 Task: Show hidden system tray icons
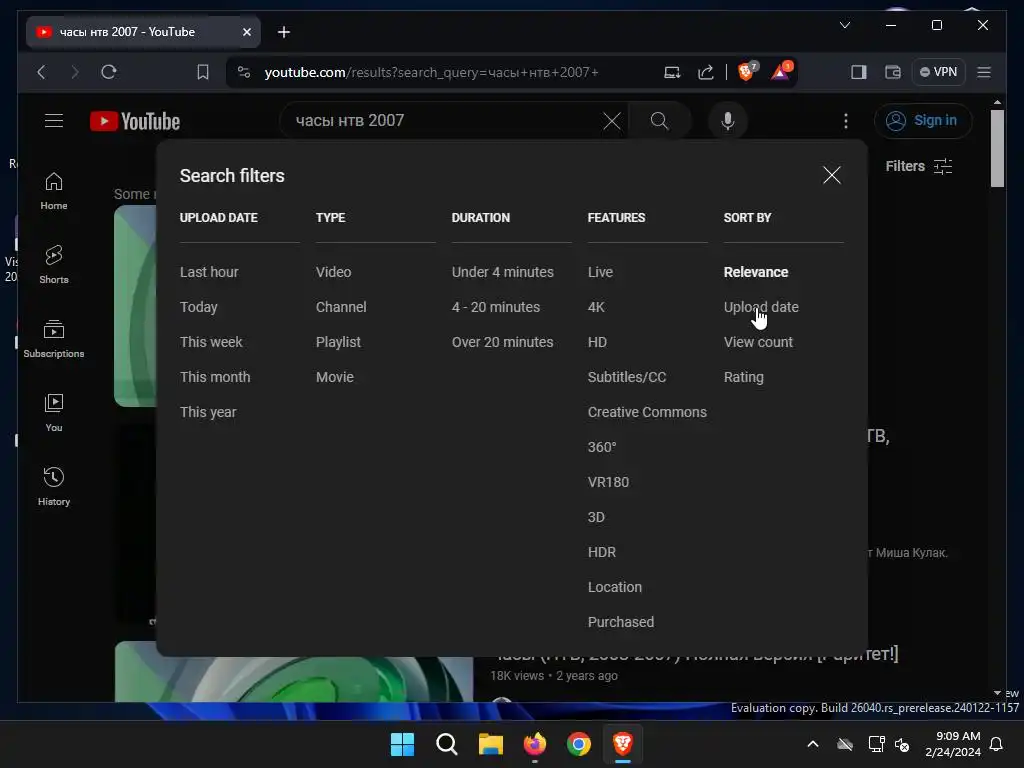[x=813, y=744]
